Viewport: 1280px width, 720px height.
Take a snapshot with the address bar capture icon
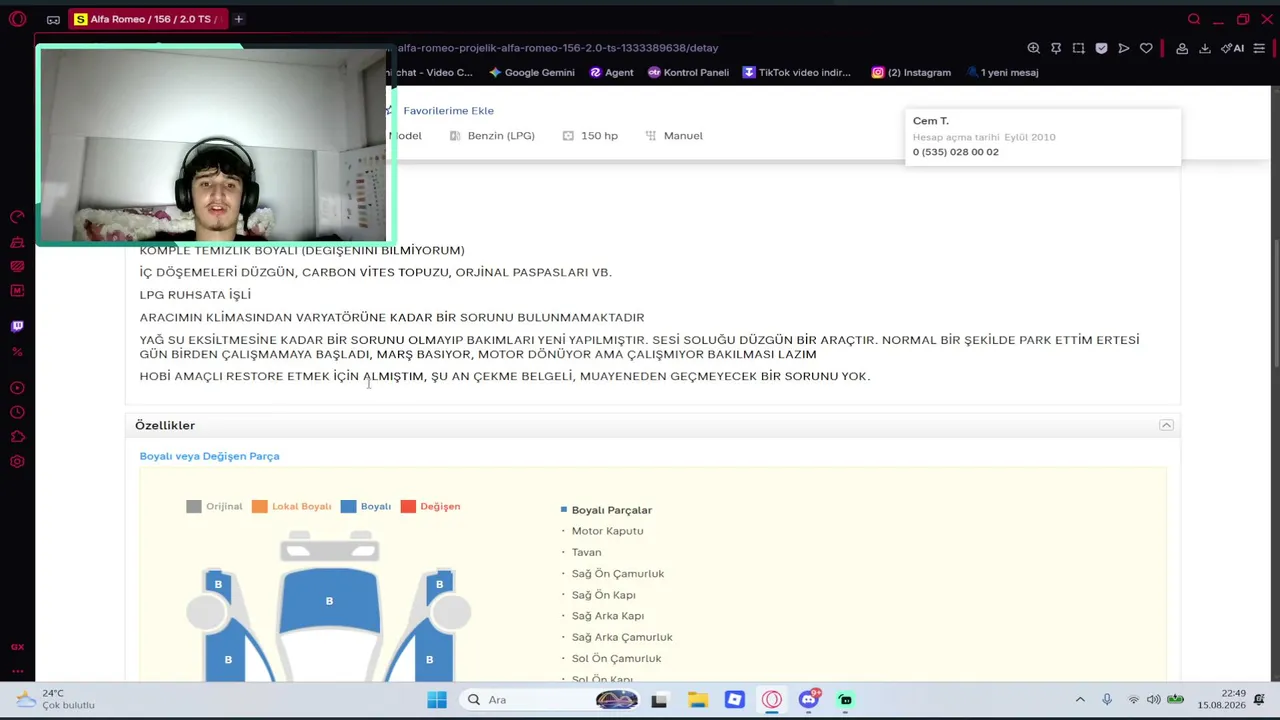[x=1078, y=48]
